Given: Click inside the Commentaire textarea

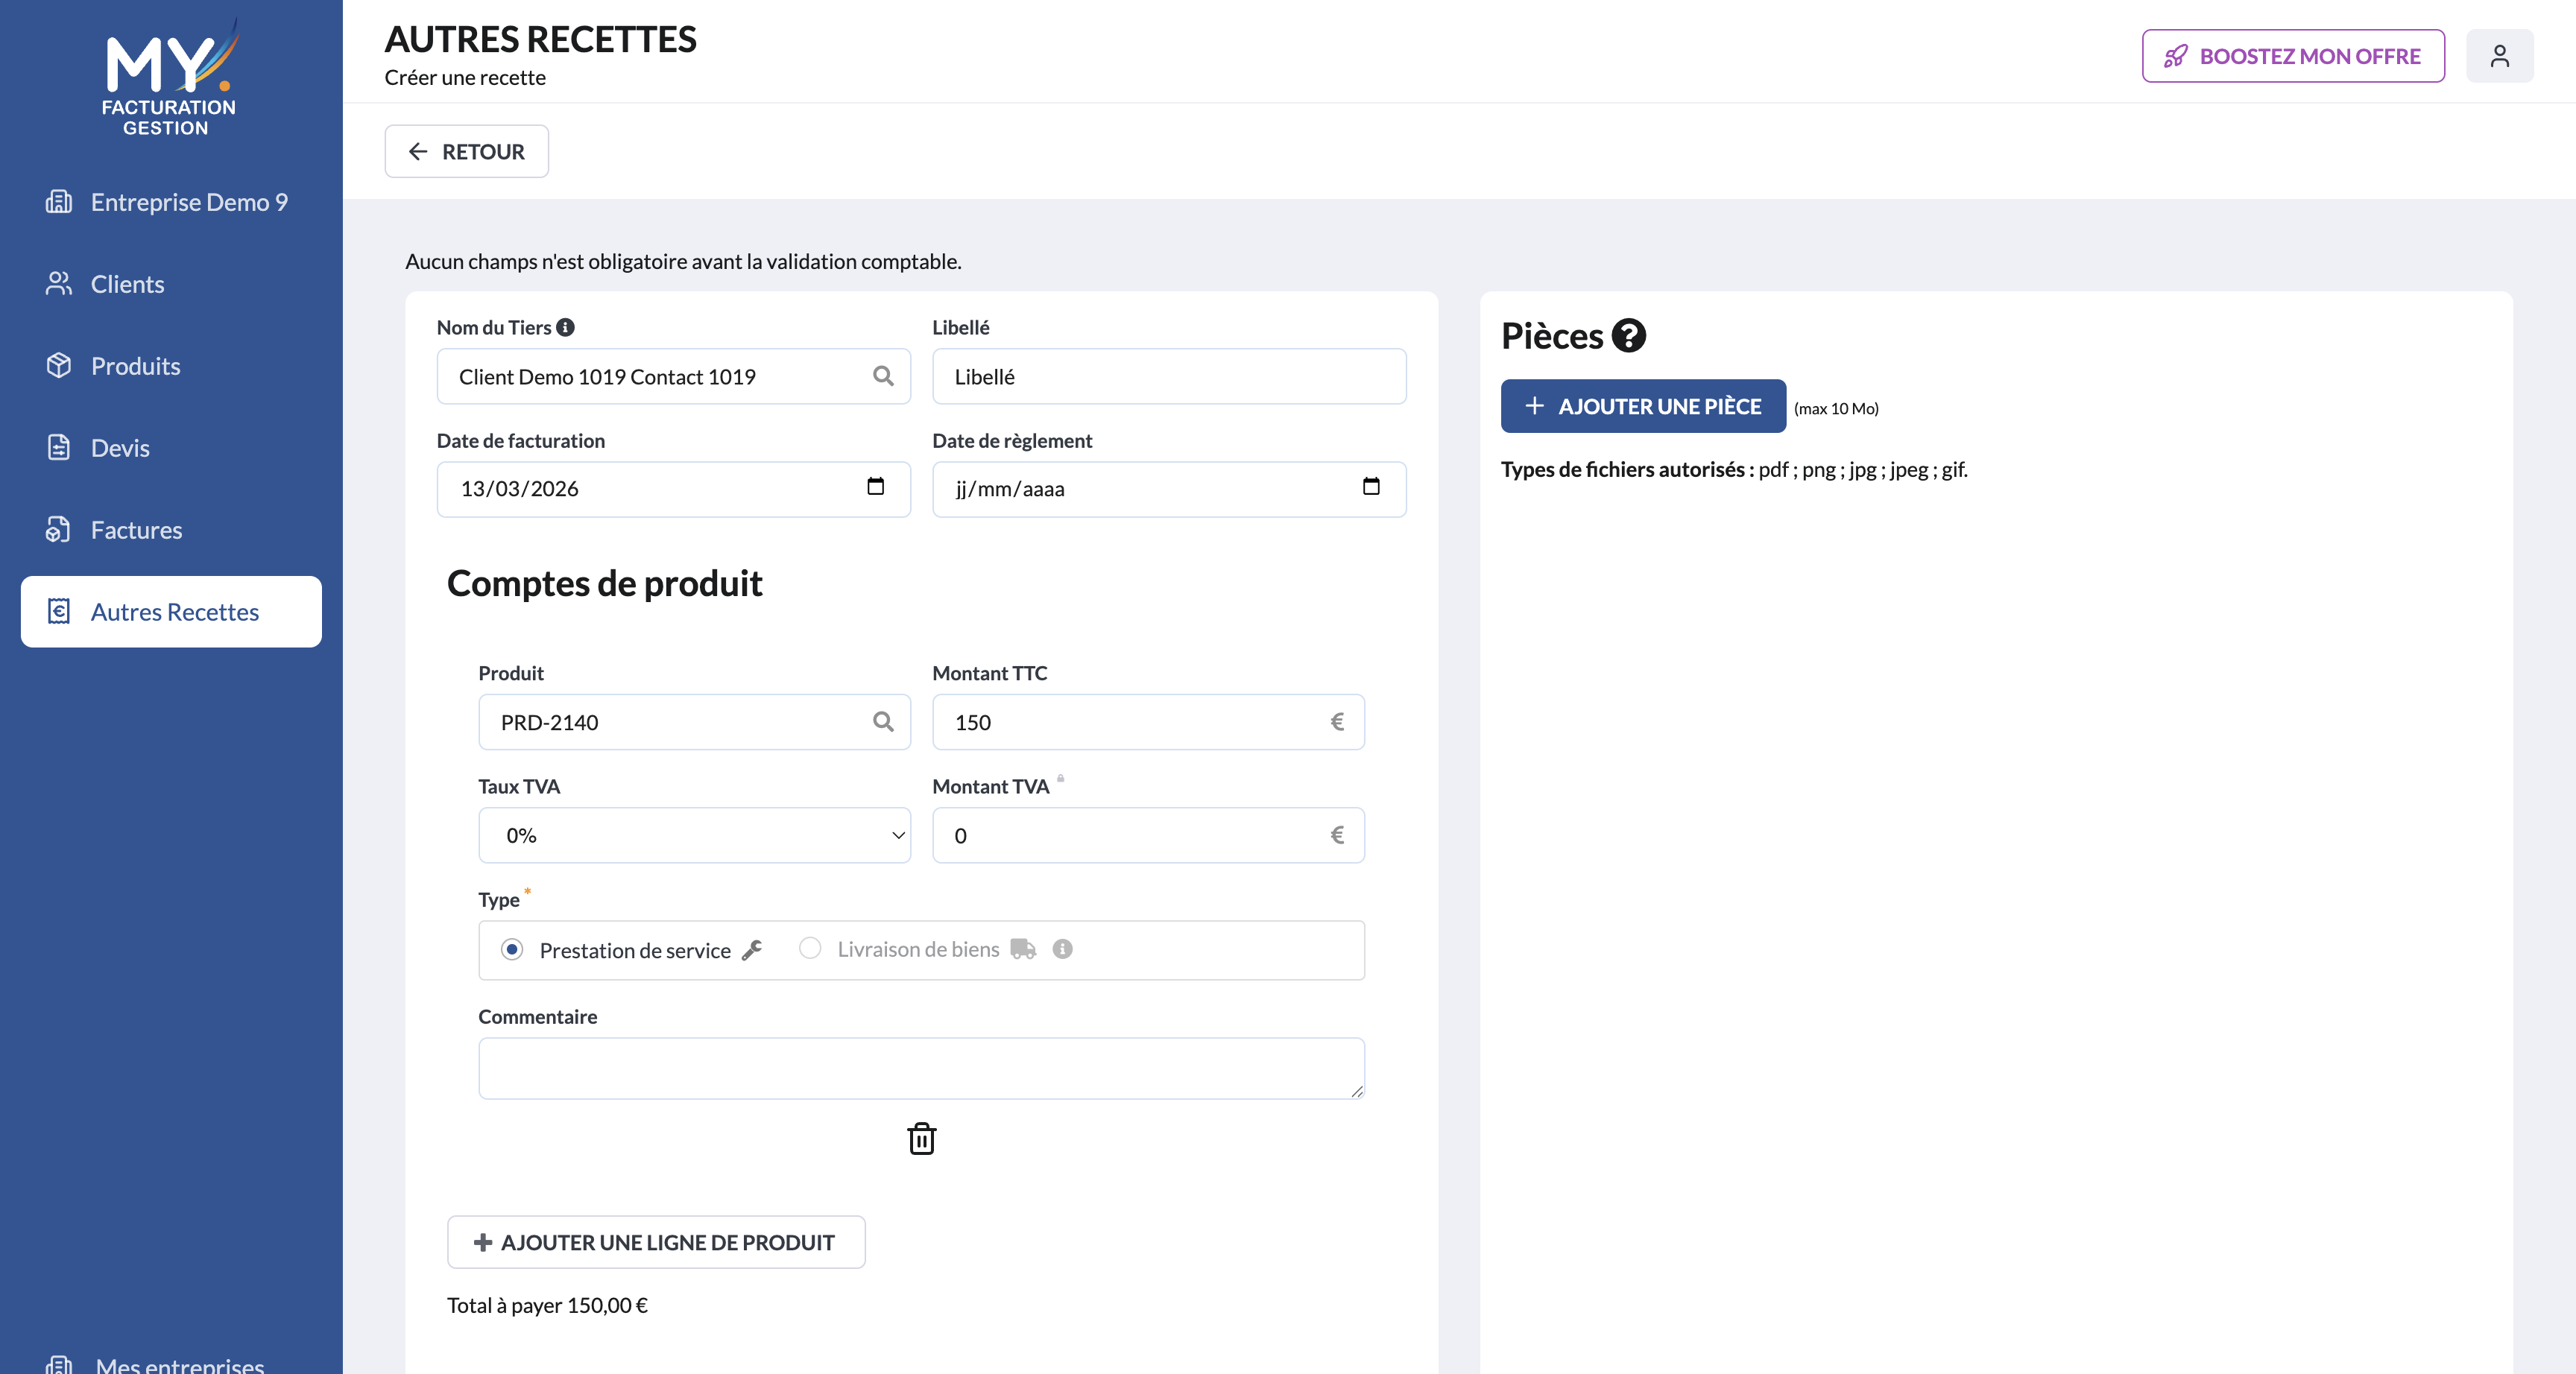Looking at the screenshot, I should 921,1068.
